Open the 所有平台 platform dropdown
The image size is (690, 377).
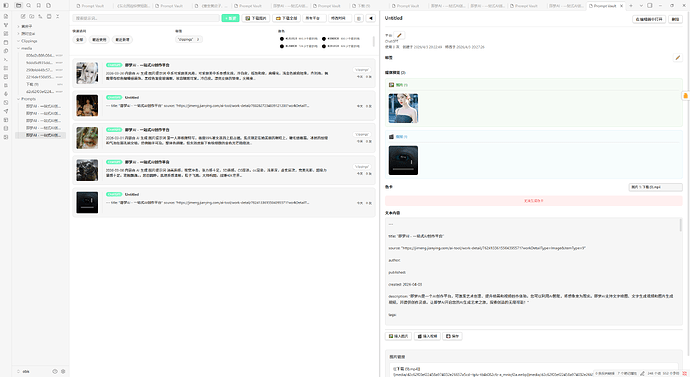click(314, 18)
